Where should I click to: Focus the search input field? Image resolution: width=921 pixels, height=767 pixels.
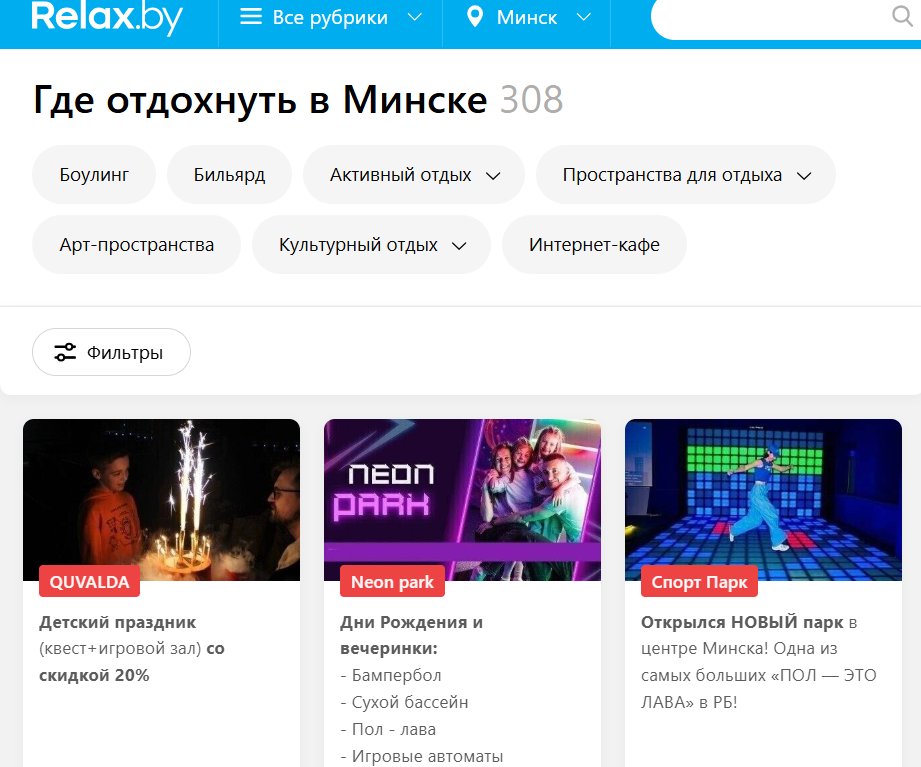click(769, 17)
